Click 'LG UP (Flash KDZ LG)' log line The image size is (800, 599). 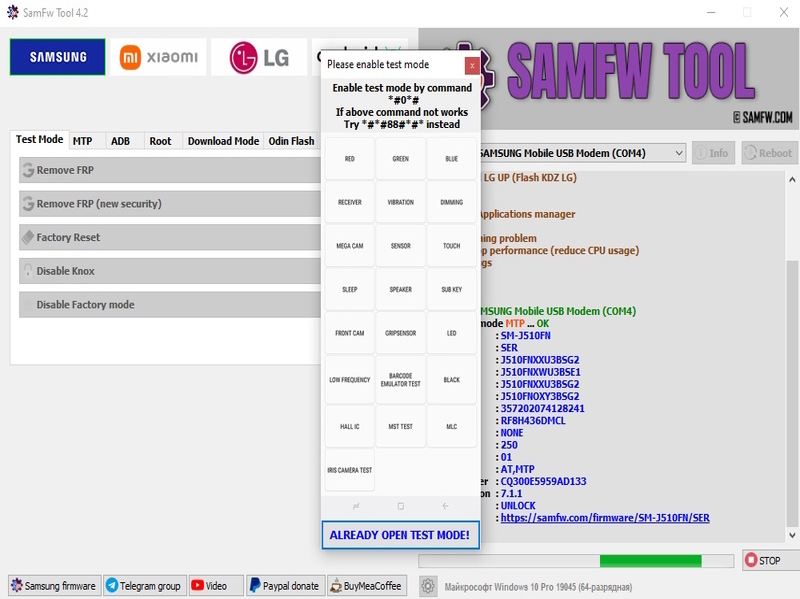click(530, 178)
